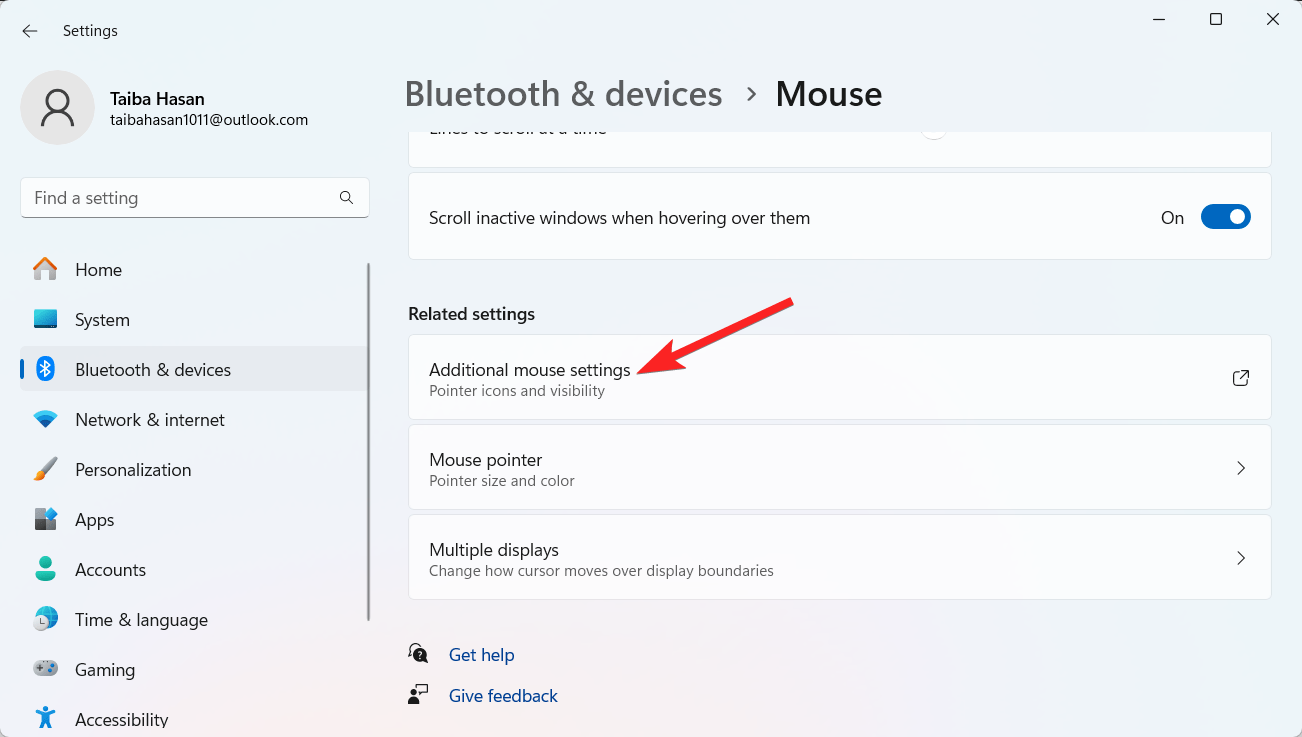Click the search magnifier in Find a setting
The image size is (1302, 737).
click(x=346, y=198)
